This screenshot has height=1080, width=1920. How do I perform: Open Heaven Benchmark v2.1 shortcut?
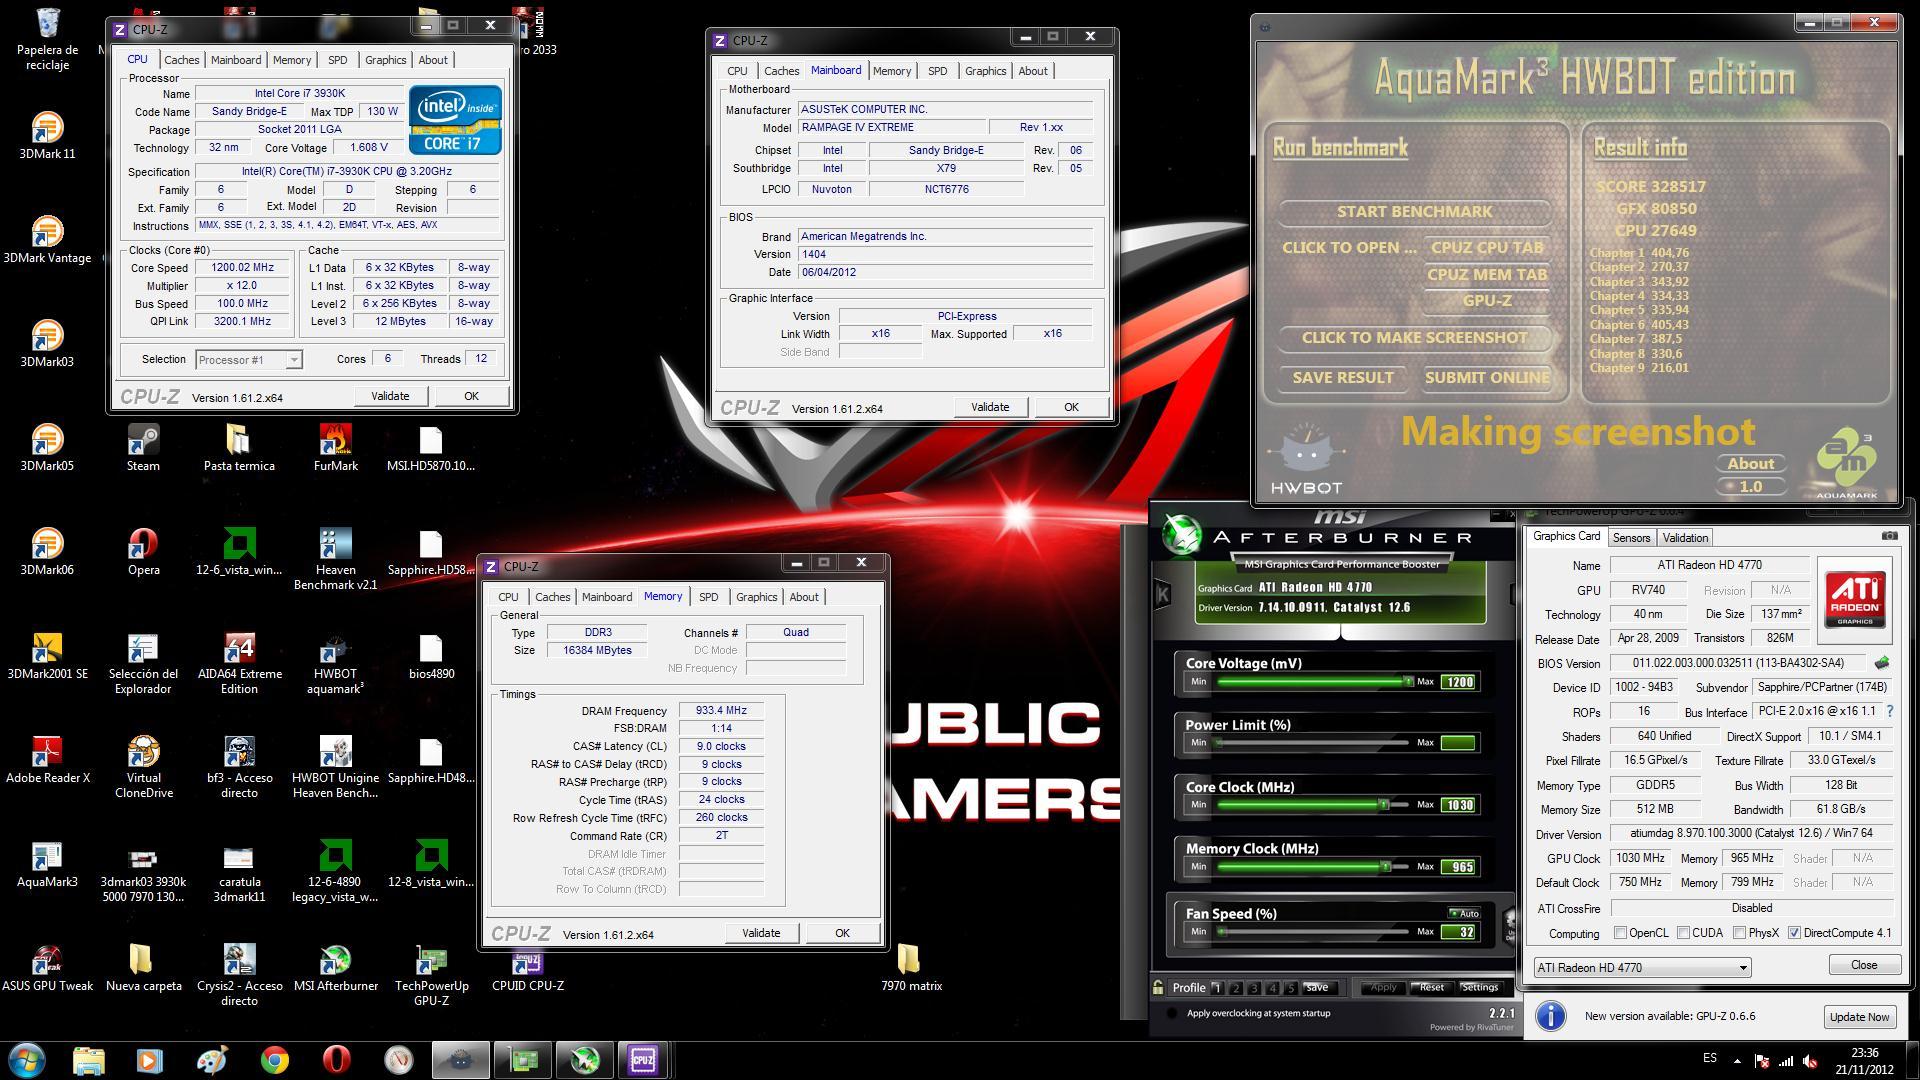point(335,558)
